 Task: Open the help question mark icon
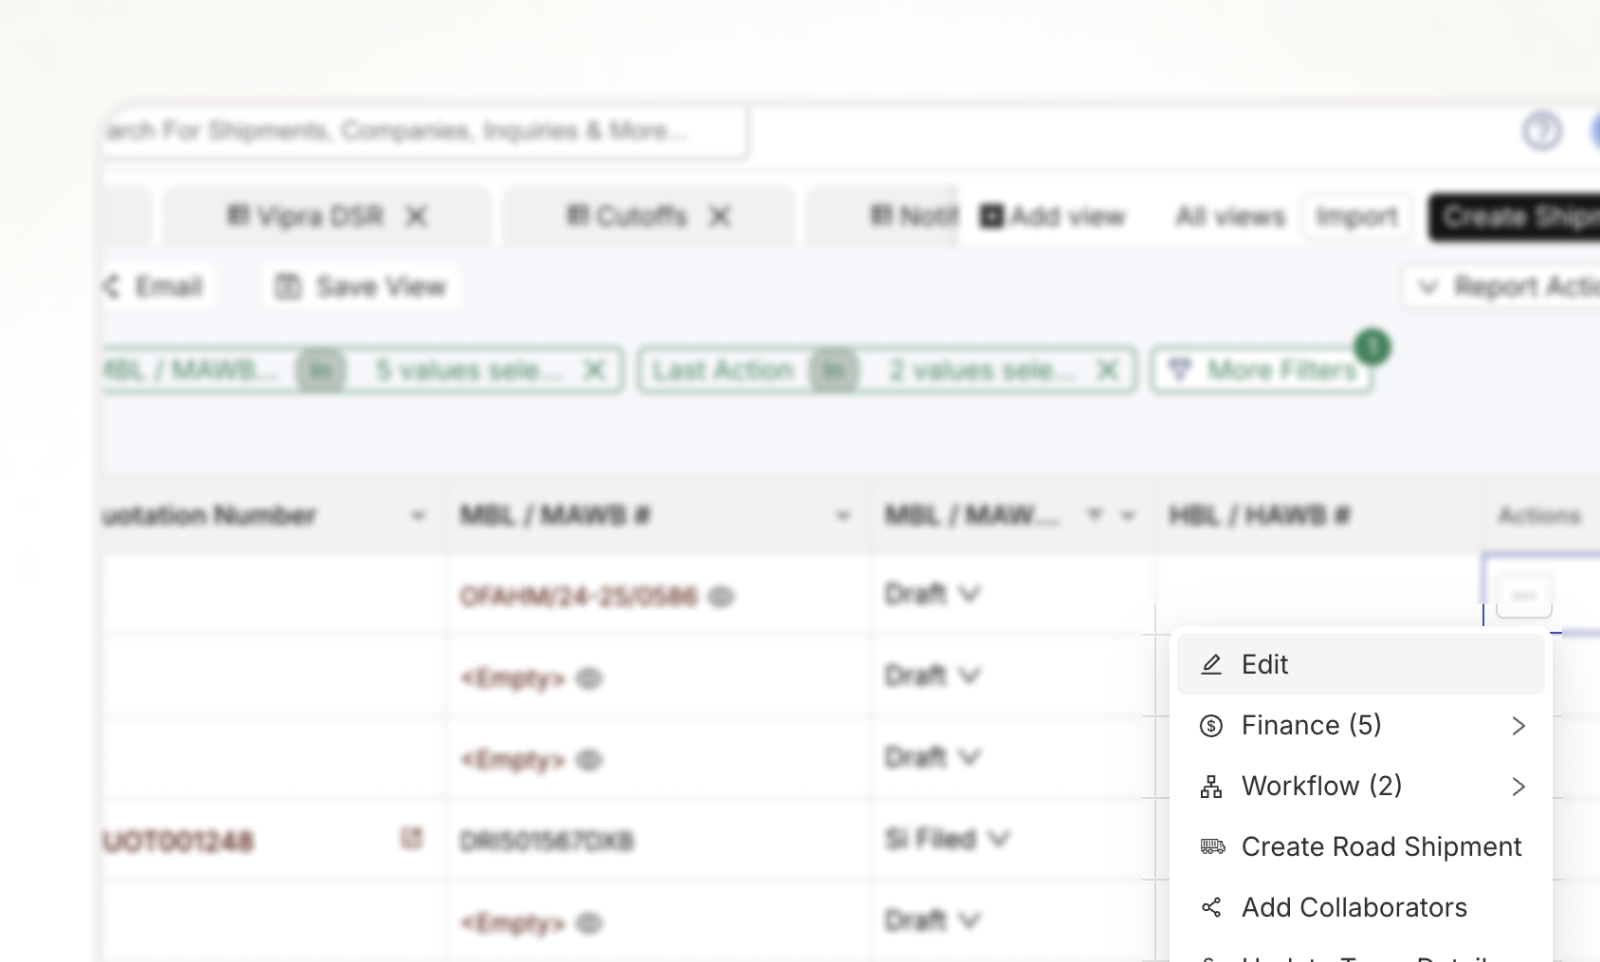point(1542,131)
